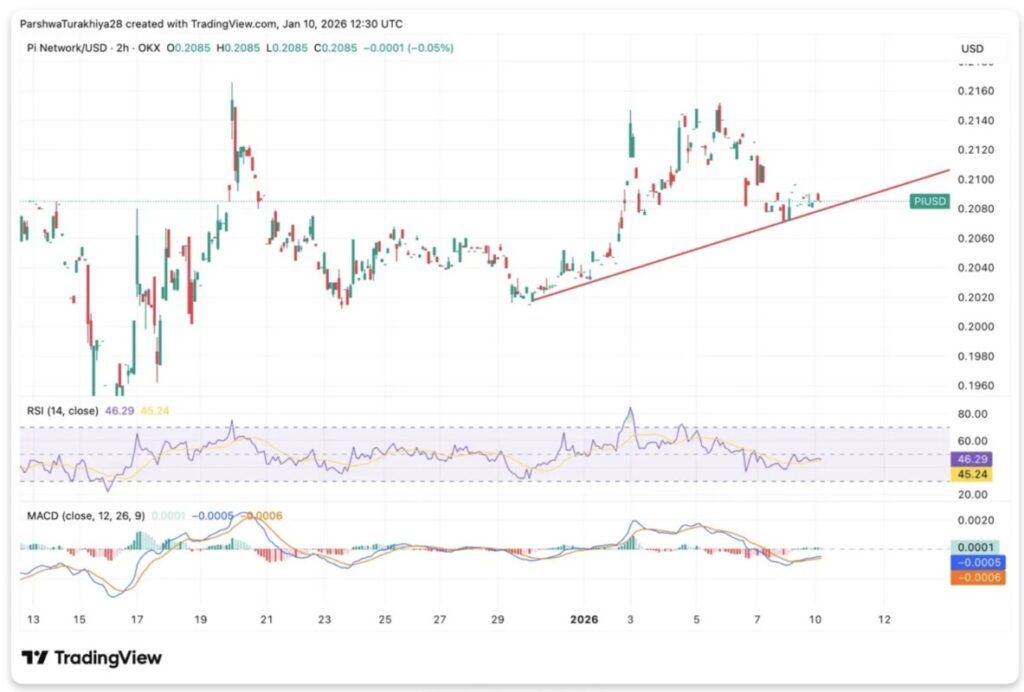Click the date 21 on time axis
1024x692 pixels.
pyautogui.click(x=266, y=619)
